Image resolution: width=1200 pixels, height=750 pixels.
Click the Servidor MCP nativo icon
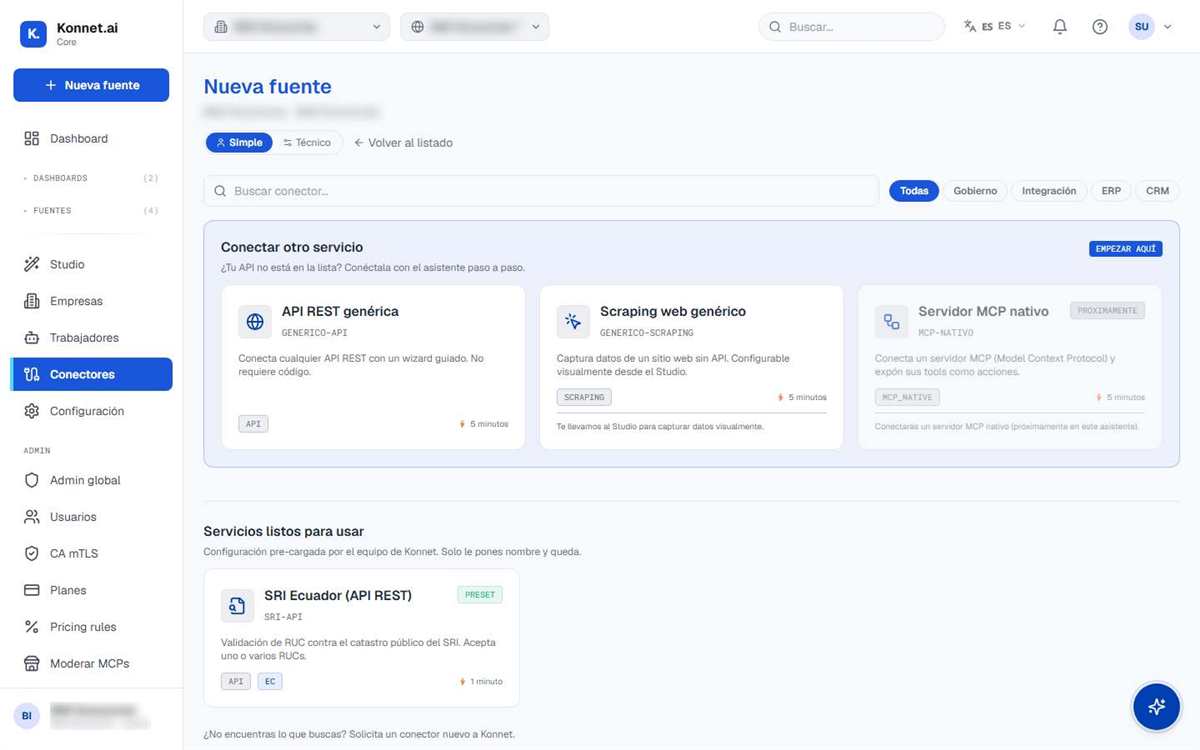(891, 322)
